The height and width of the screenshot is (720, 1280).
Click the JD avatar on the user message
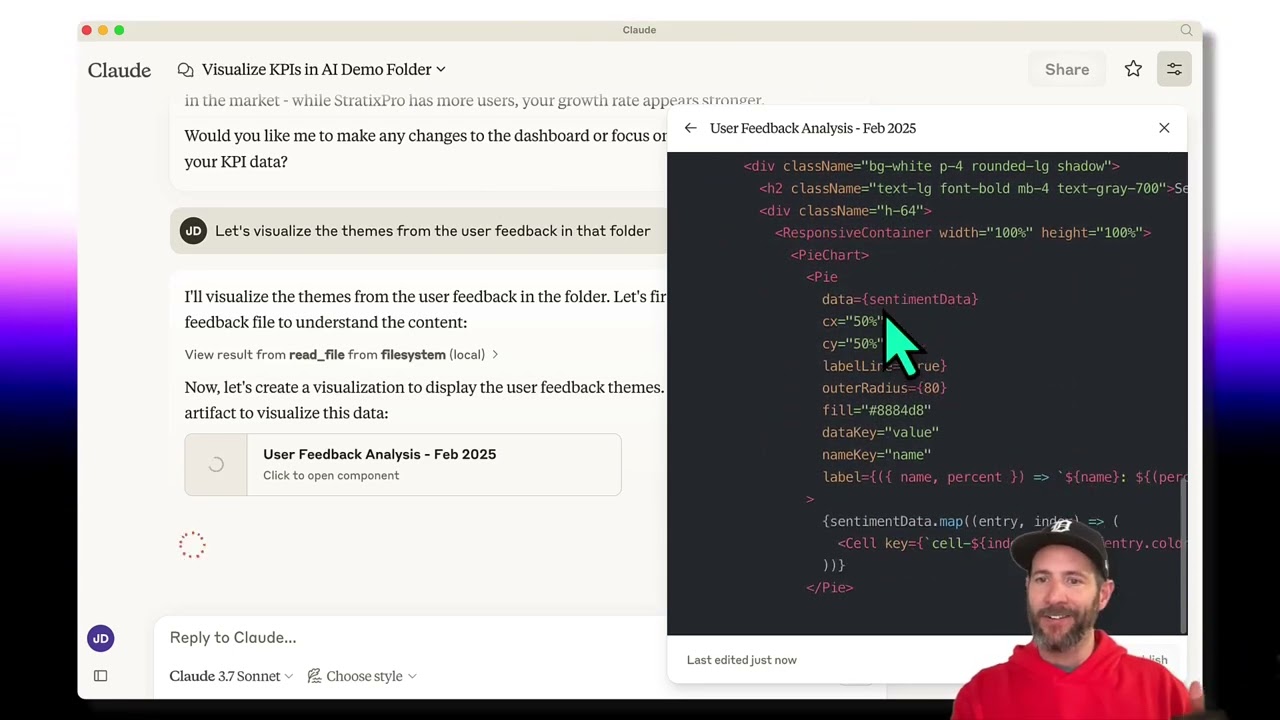(x=193, y=231)
